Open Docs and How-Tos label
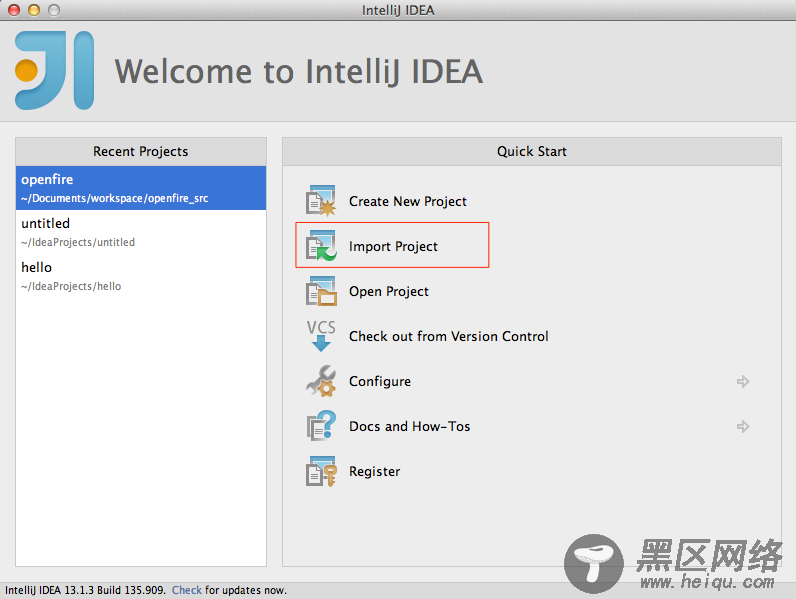Viewport: 796px width, 599px height. (410, 426)
